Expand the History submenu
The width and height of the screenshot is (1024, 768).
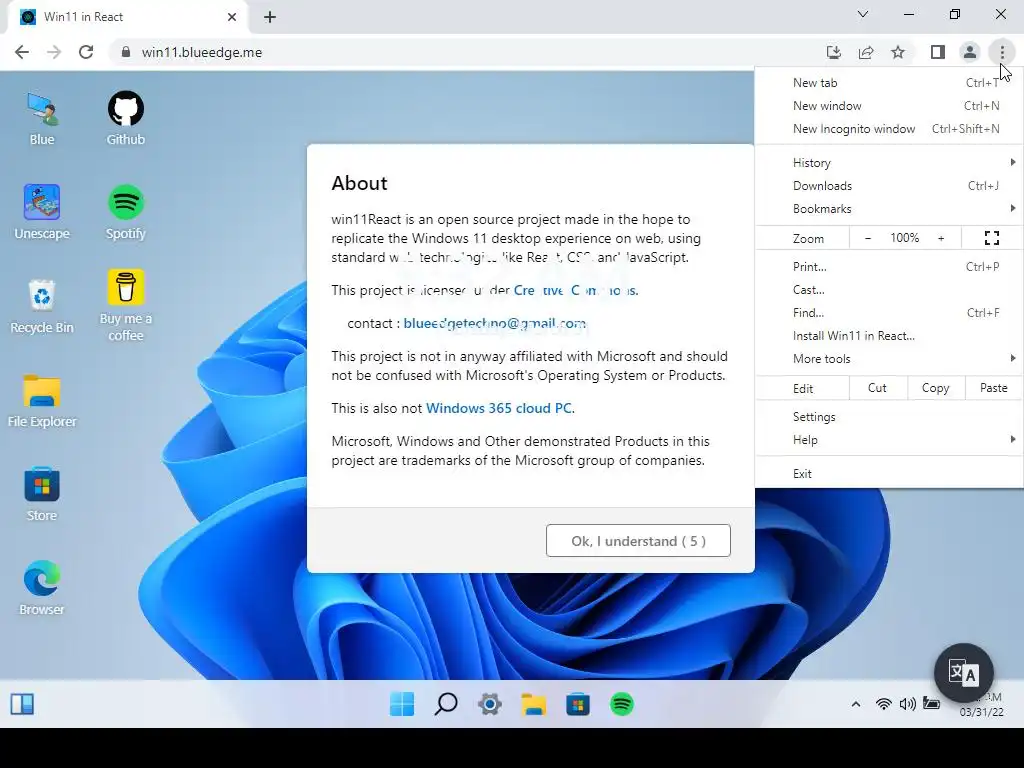[x=889, y=163]
